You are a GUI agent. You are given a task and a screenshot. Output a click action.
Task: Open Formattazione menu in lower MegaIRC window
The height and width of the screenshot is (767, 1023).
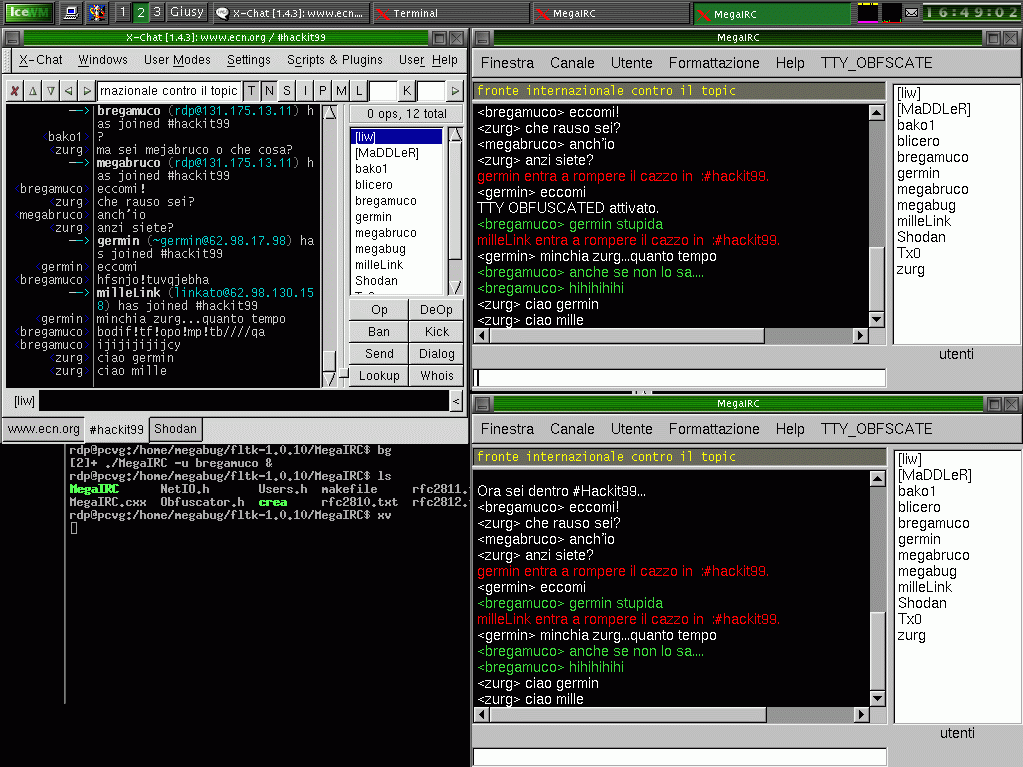[714, 429]
